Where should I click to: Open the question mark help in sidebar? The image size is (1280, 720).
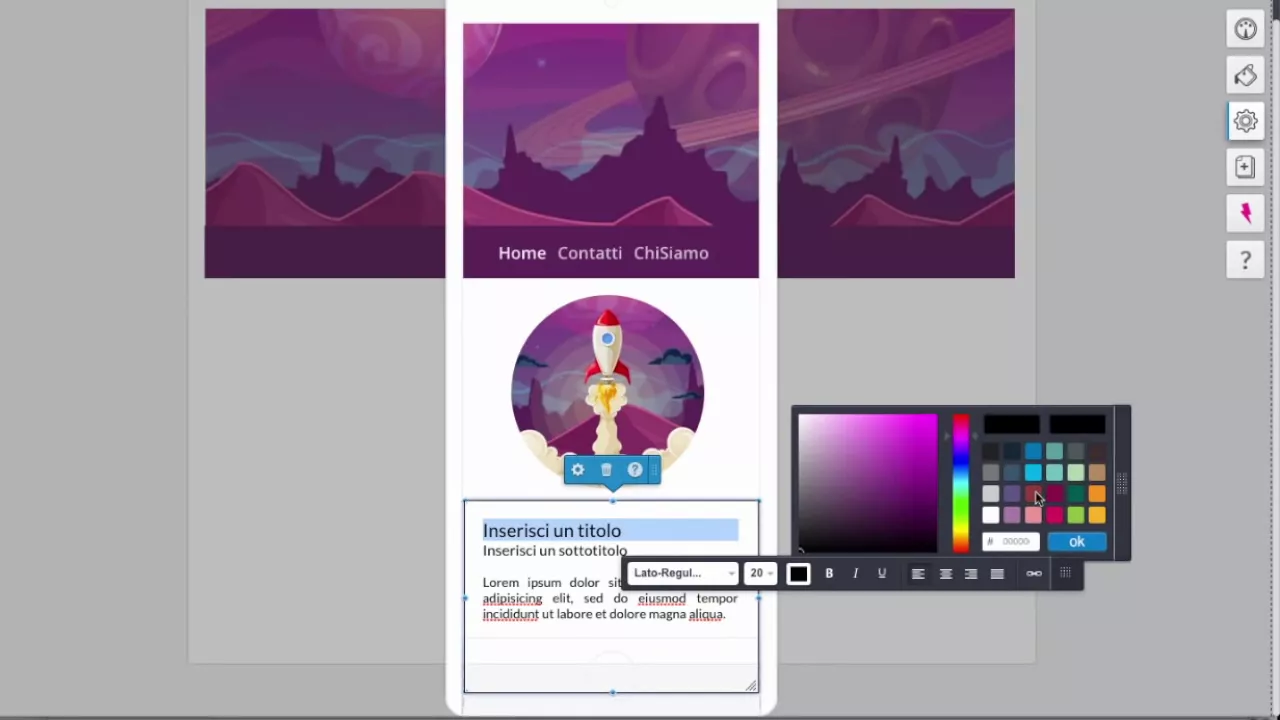point(1245,260)
